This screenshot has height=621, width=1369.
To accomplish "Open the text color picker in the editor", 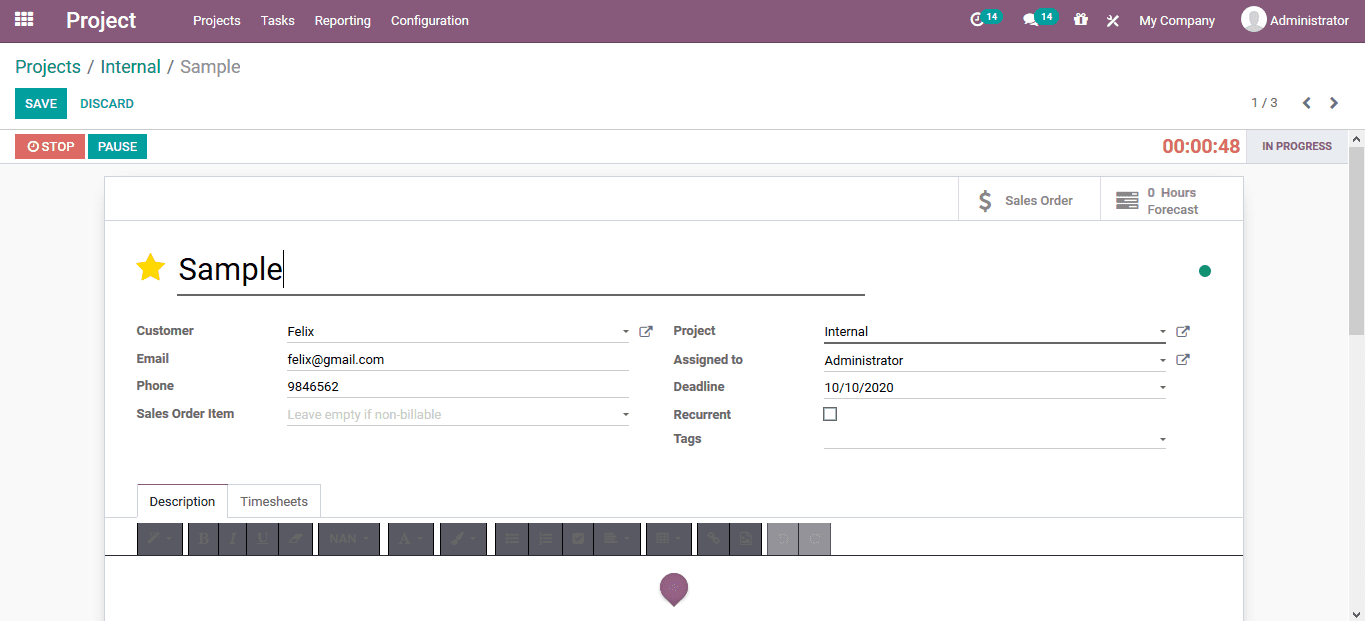I will click(x=410, y=539).
